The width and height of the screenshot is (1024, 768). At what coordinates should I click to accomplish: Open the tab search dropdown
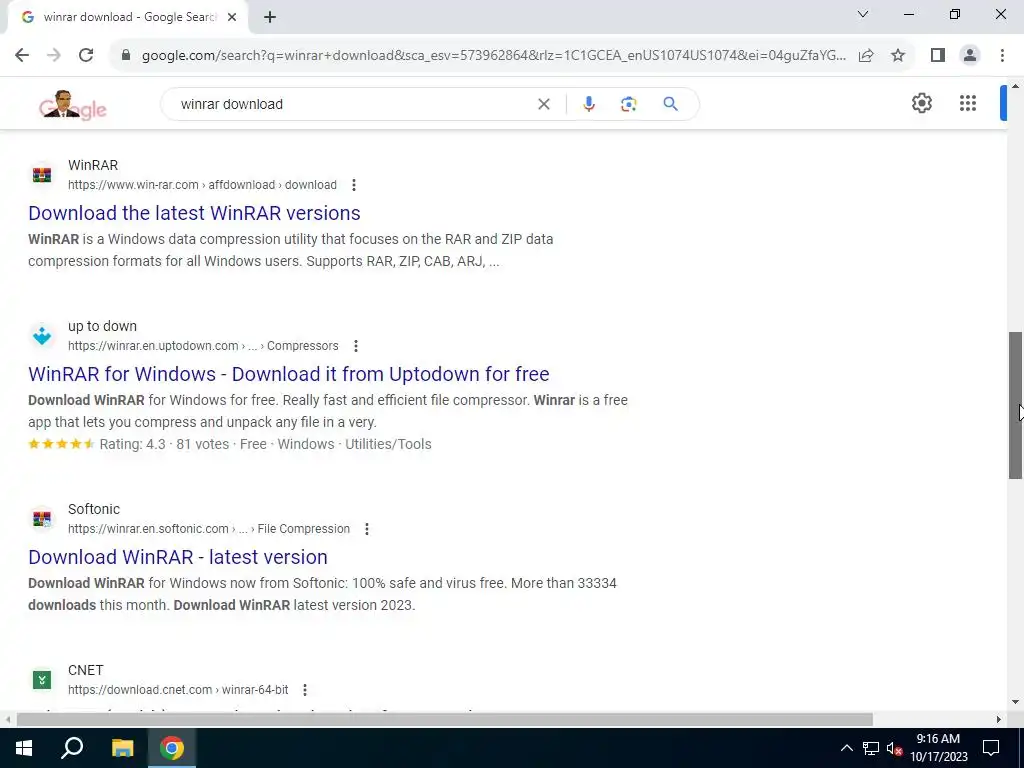[863, 14]
